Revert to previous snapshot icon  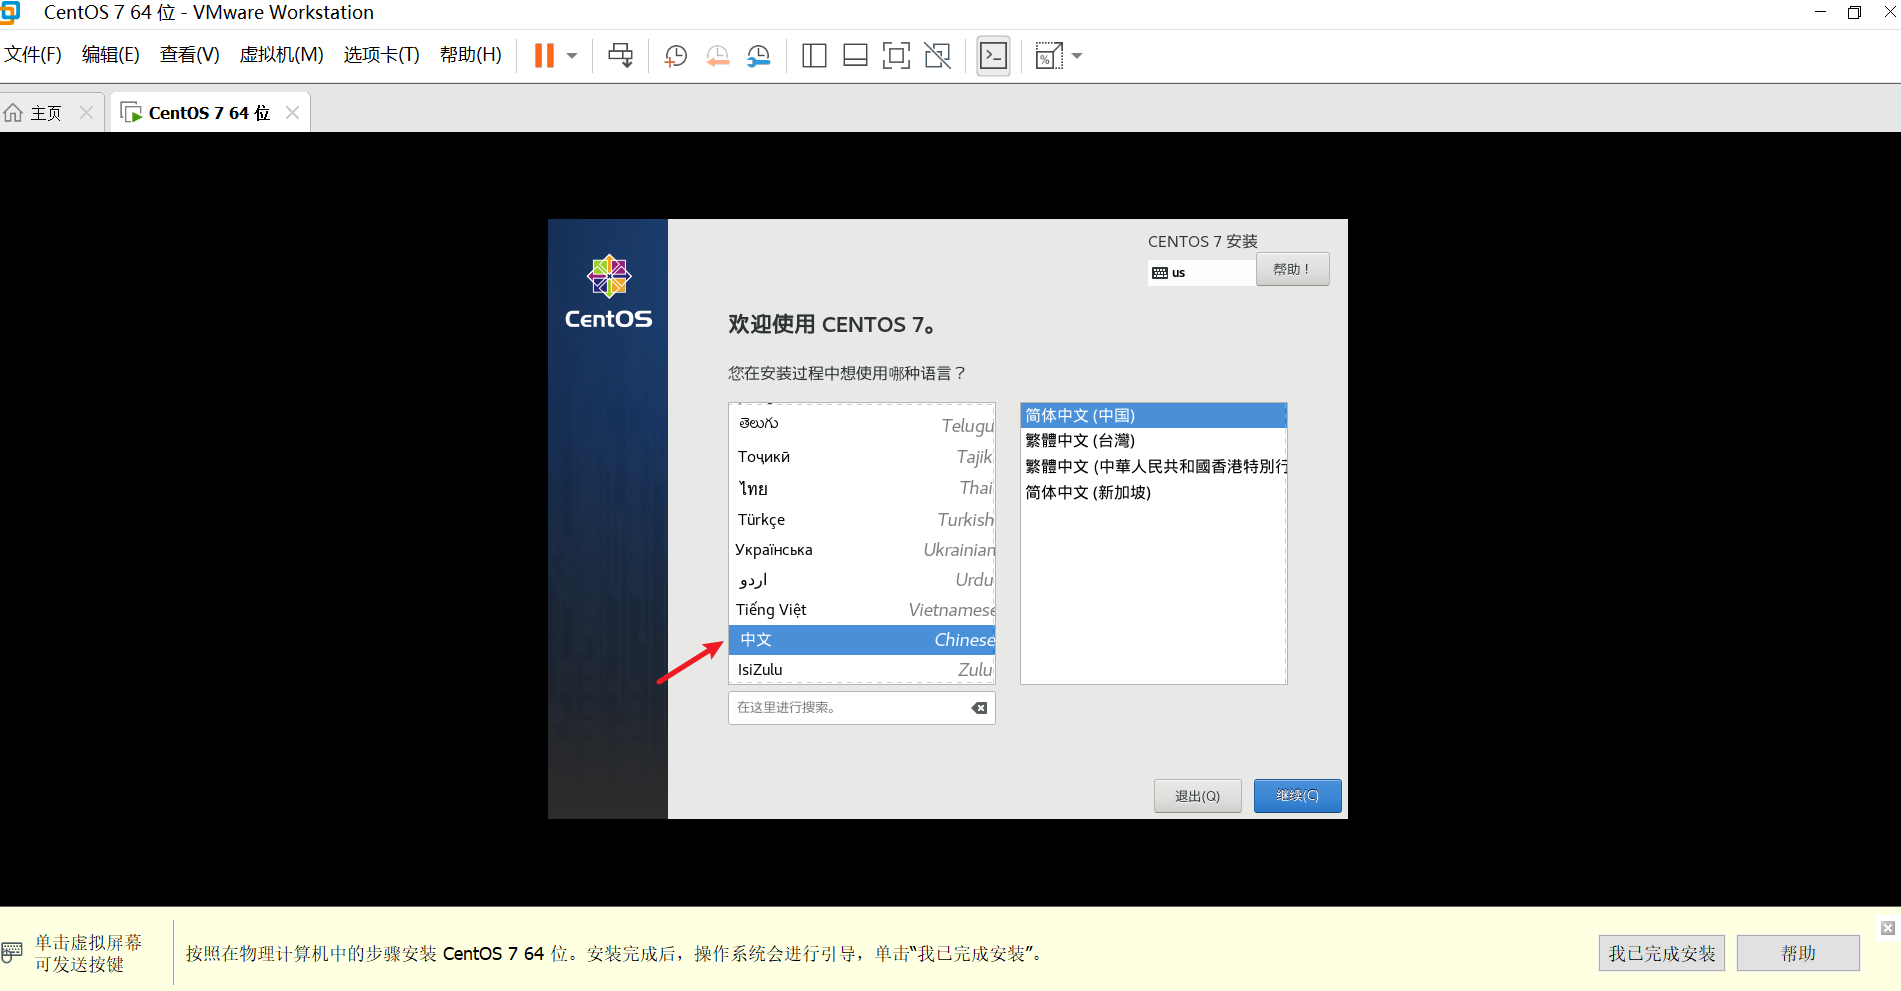[x=717, y=56]
